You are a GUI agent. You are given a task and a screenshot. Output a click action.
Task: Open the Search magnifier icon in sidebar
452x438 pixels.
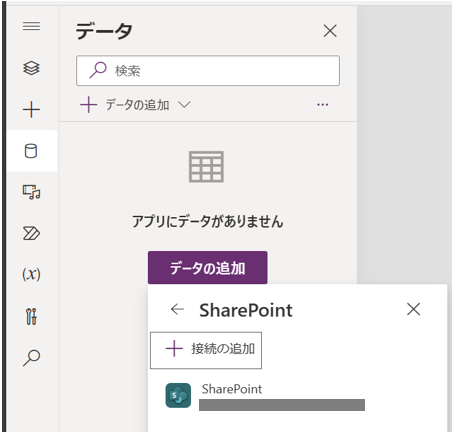tap(31, 358)
